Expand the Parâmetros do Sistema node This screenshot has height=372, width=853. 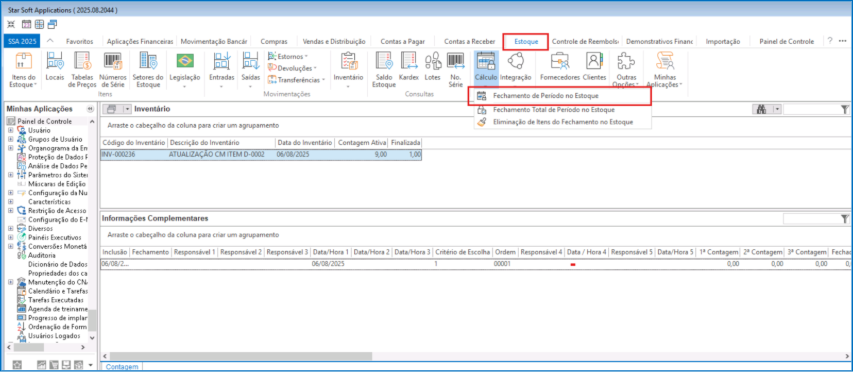click(10, 175)
